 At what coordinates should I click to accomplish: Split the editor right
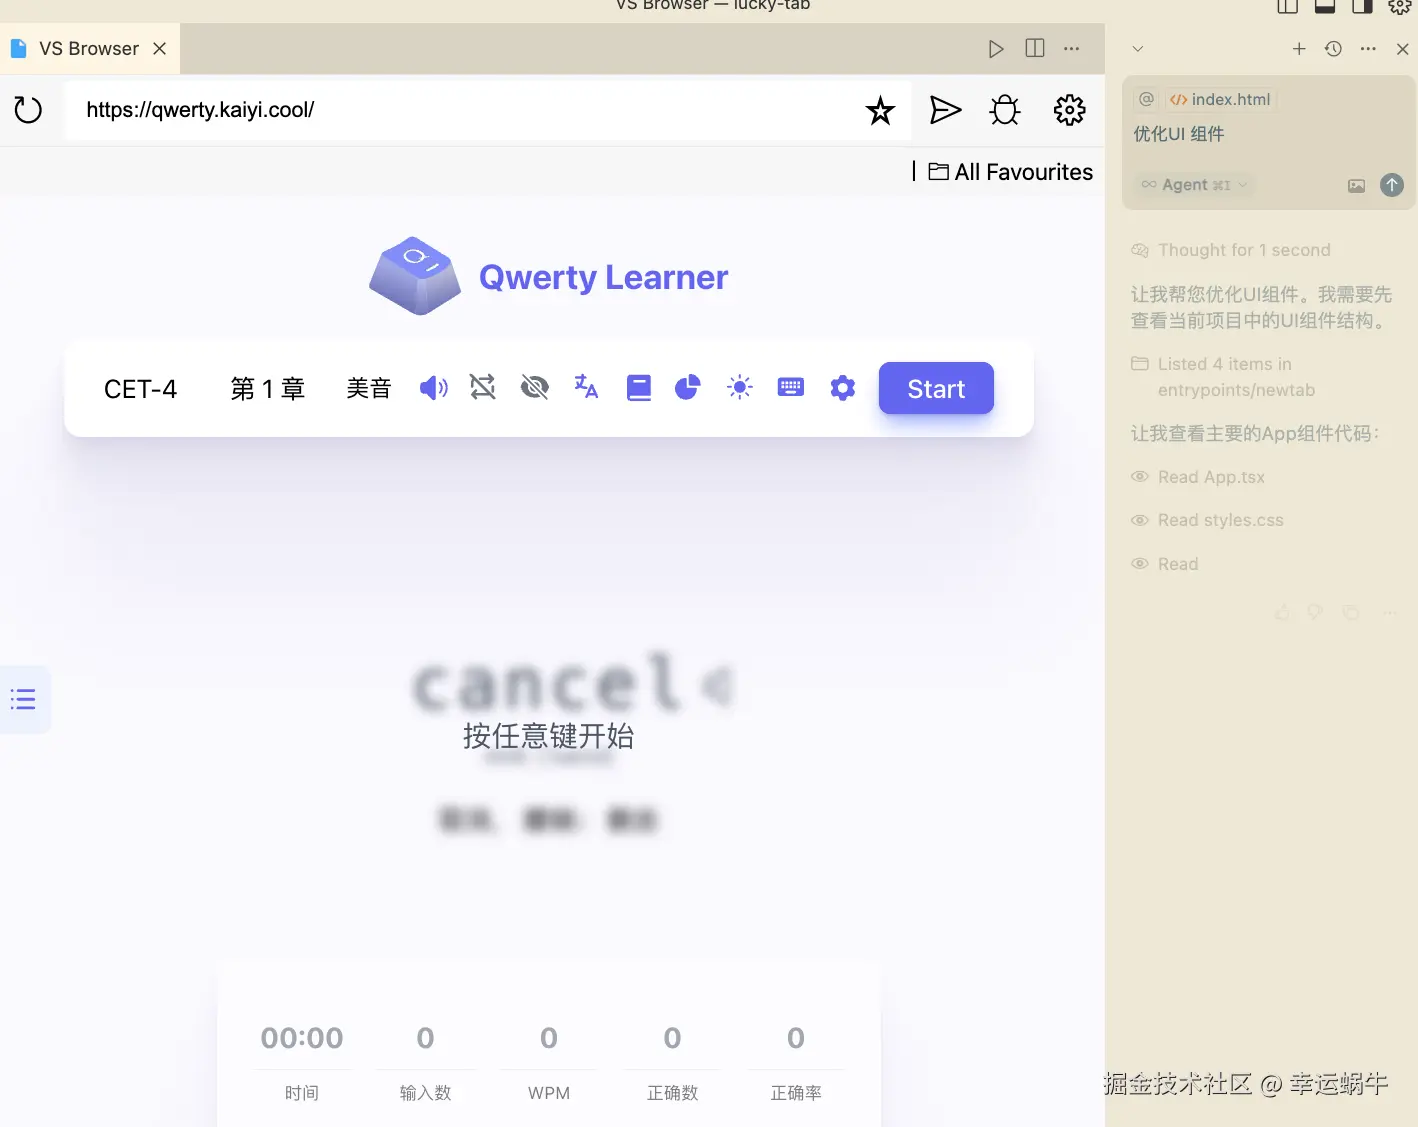coord(1035,48)
